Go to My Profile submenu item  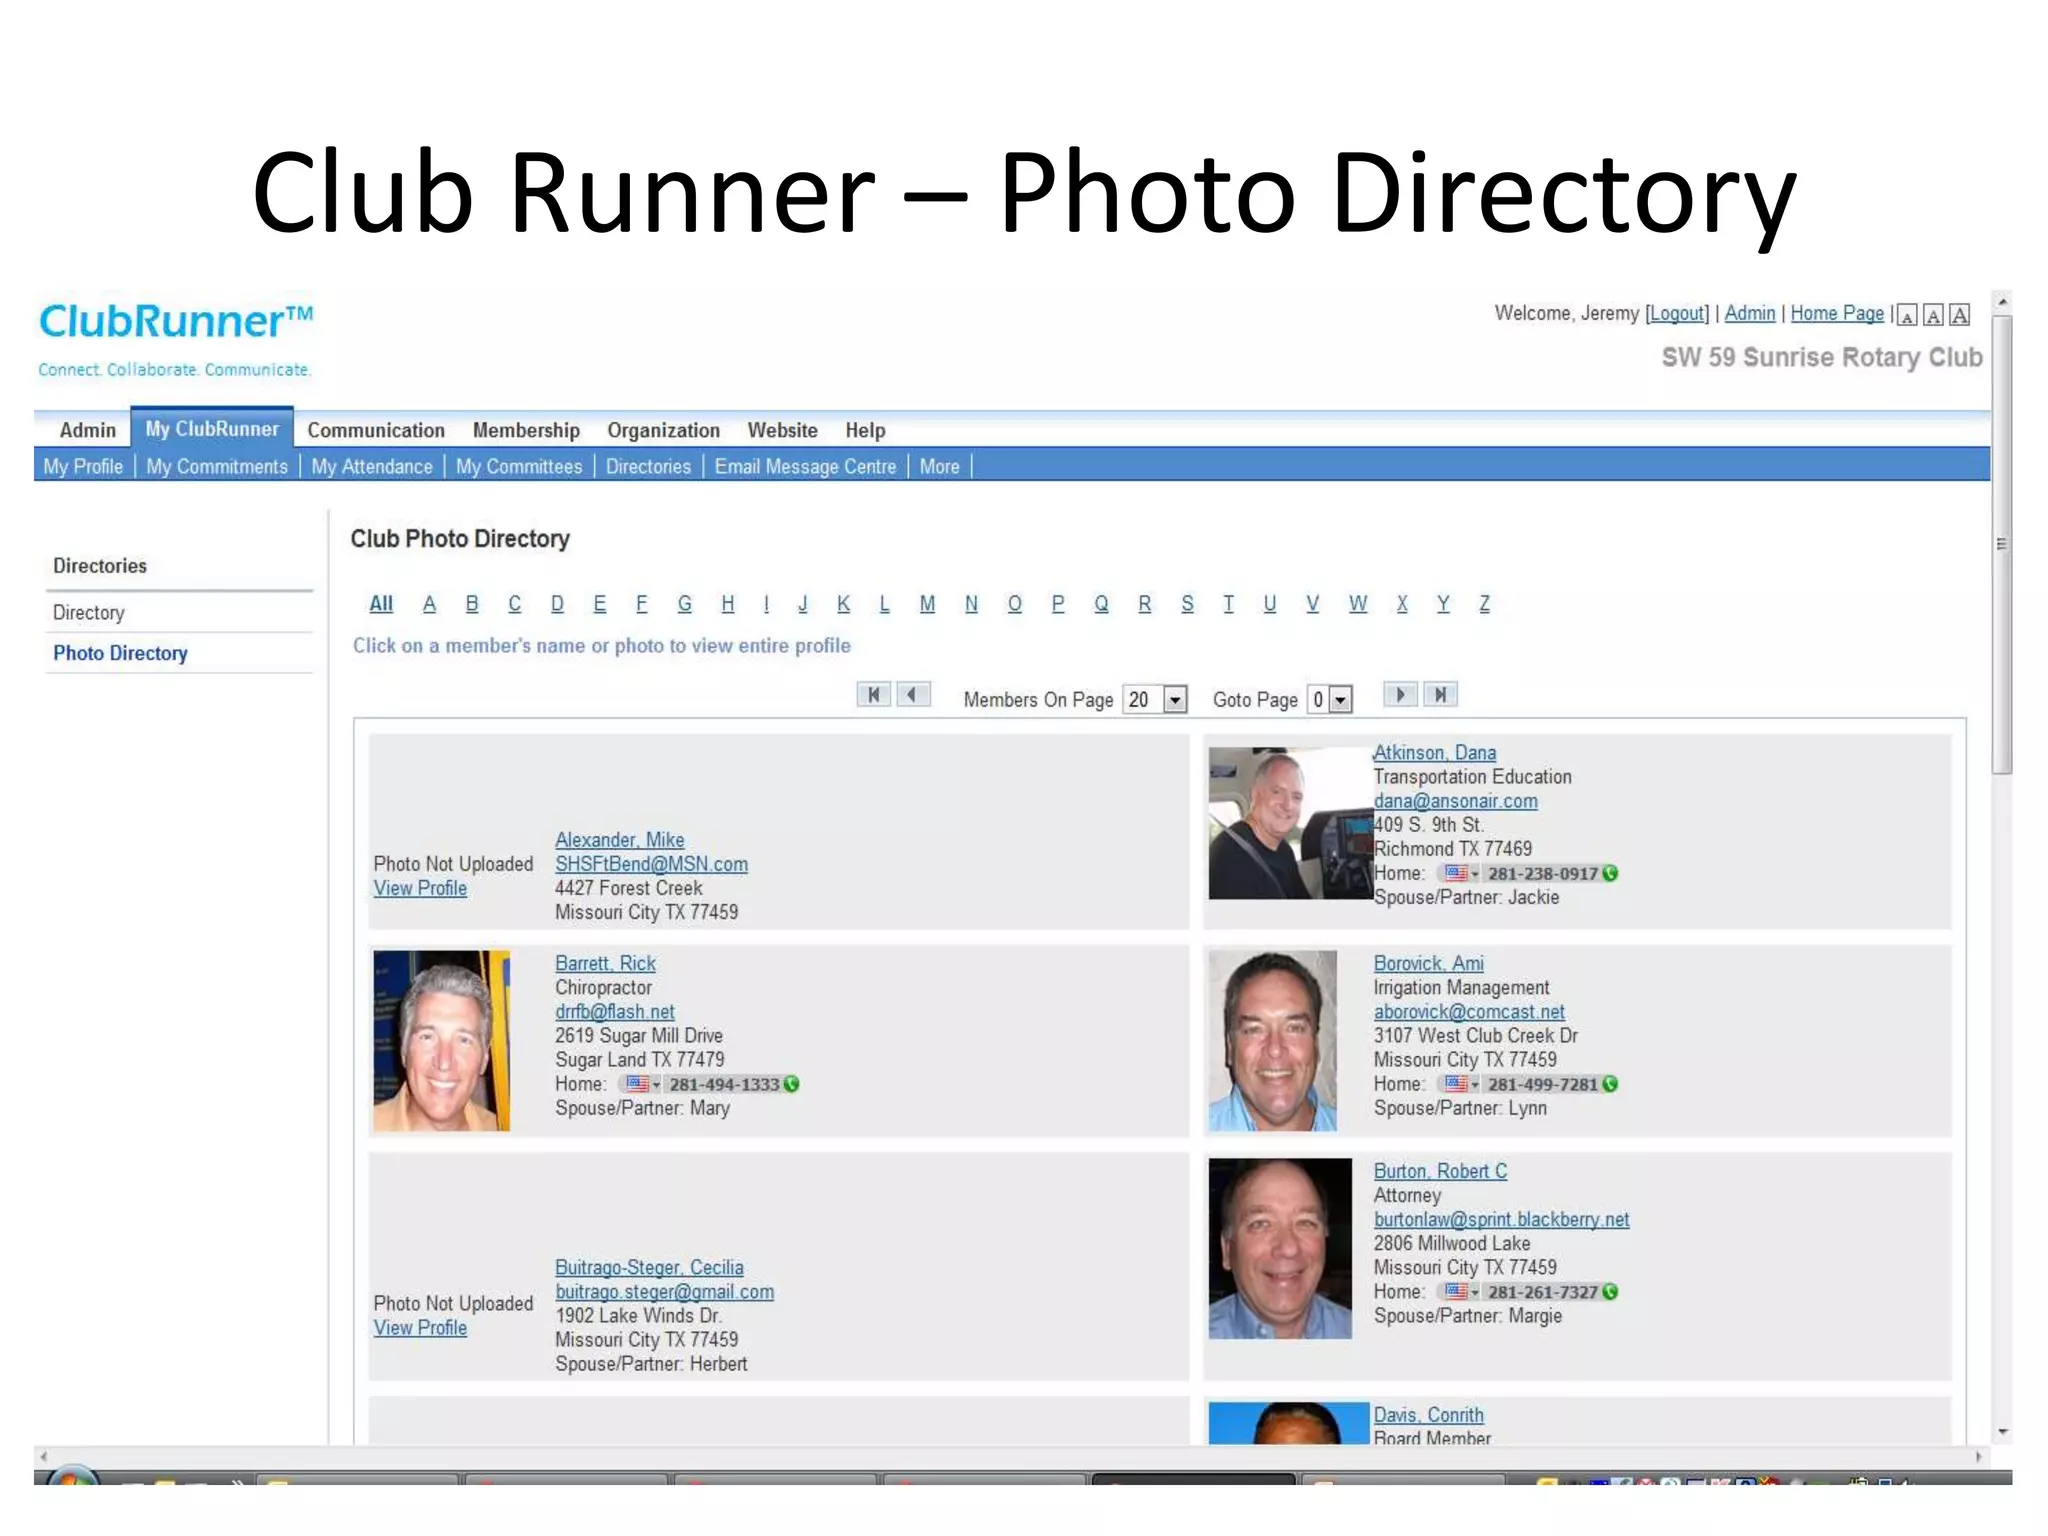(x=83, y=467)
